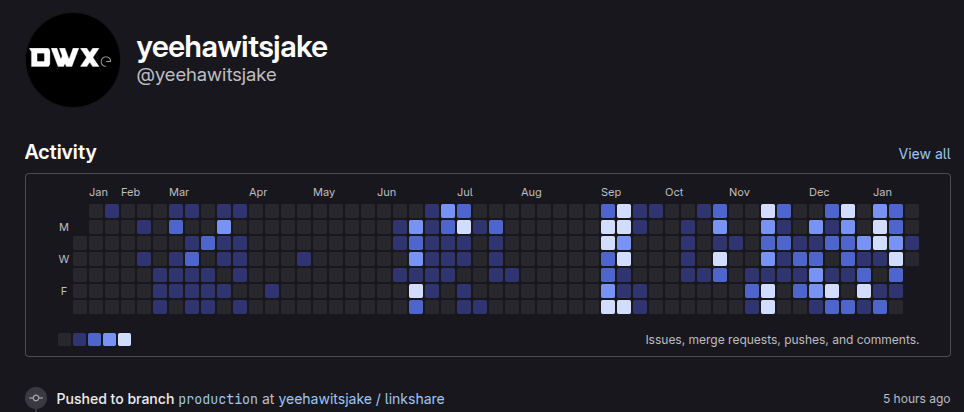This screenshot has height=412, width=964.
Task: Click the middle swatch in the activity legend
Action: pos(95,340)
